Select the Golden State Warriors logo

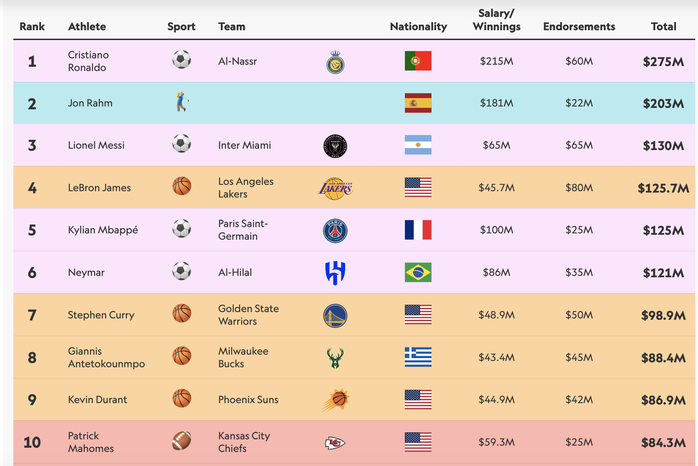[335, 316]
